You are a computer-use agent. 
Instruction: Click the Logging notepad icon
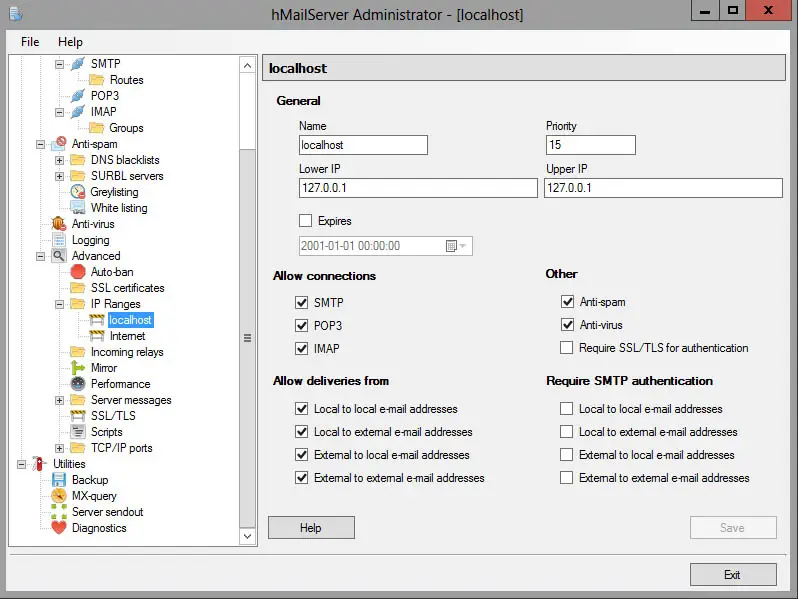coord(59,240)
